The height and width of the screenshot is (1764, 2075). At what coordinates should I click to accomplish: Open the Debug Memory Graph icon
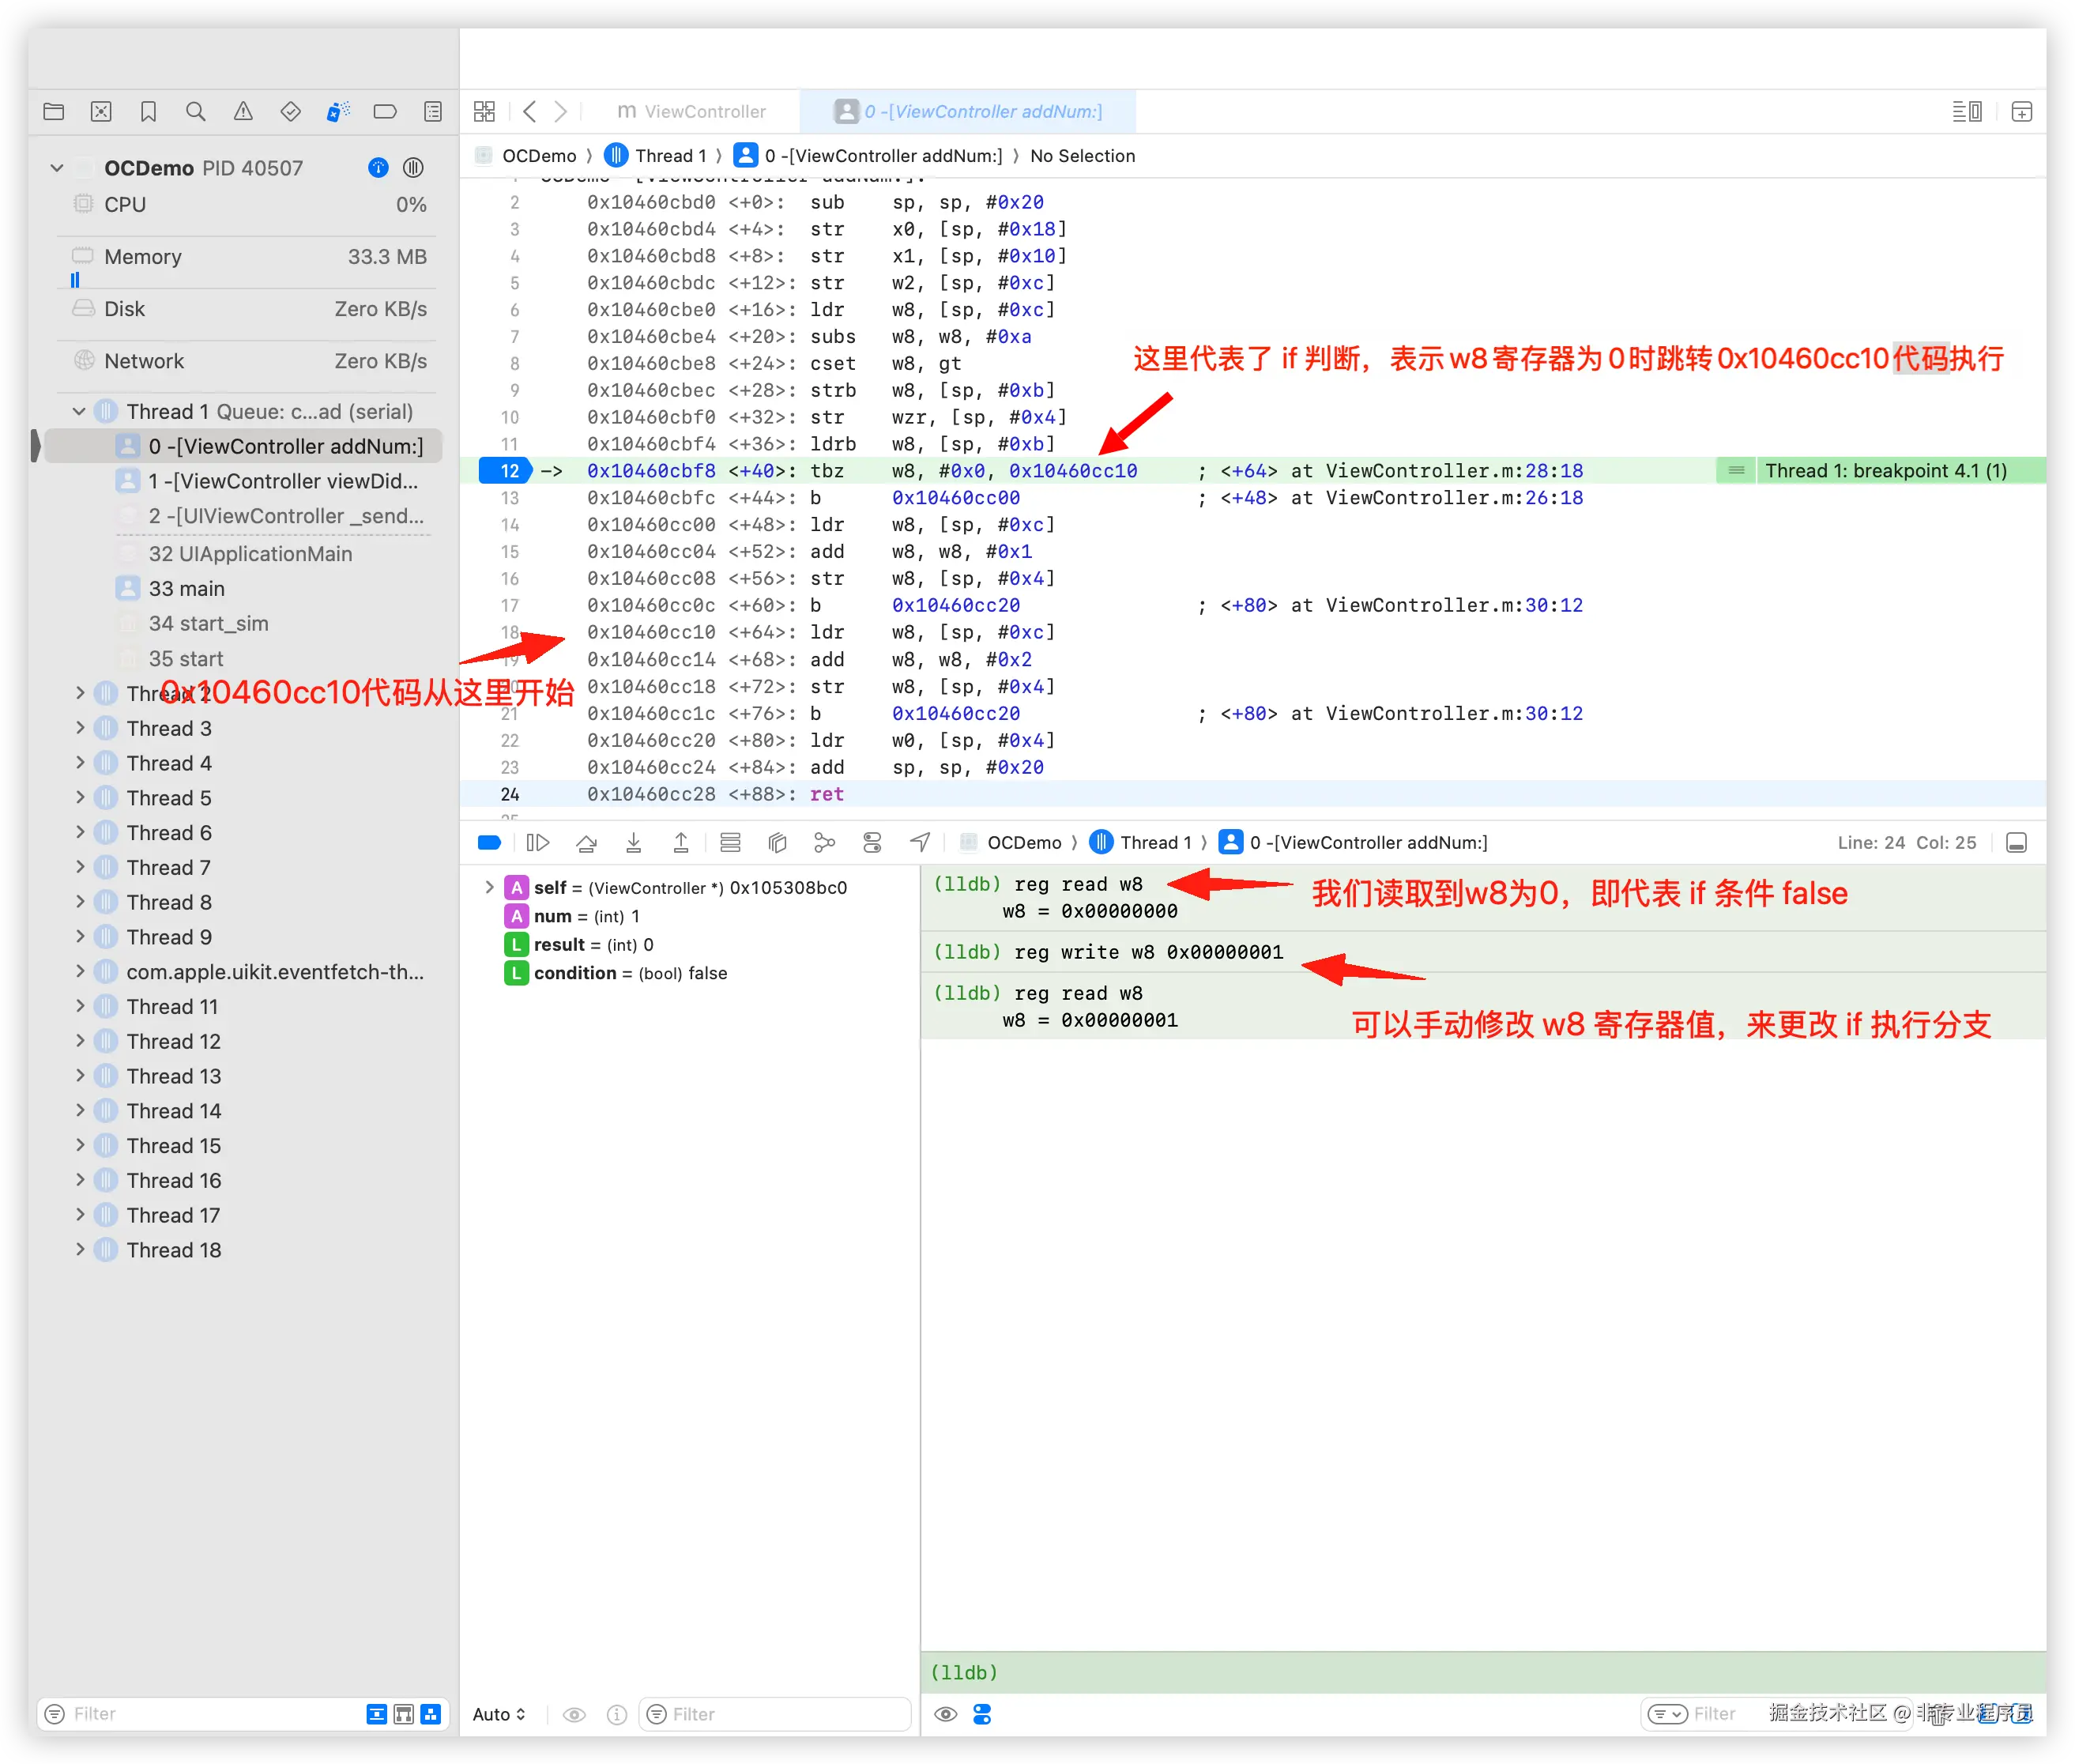tap(824, 843)
